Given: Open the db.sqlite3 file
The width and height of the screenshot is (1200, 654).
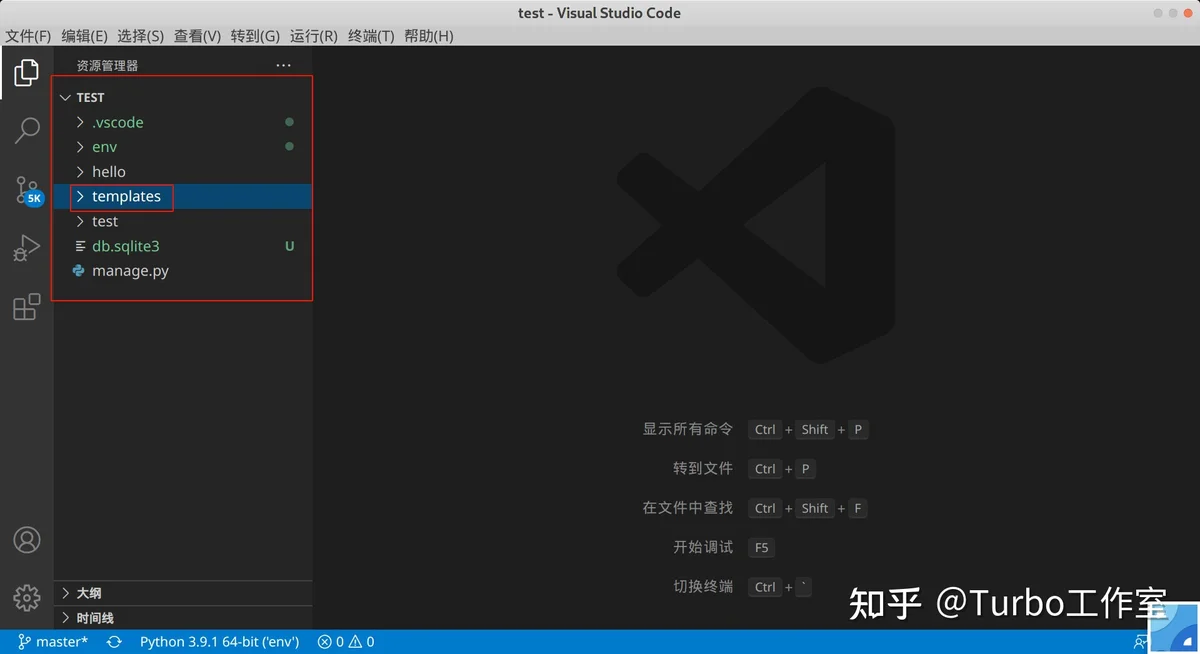Looking at the screenshot, I should point(126,246).
